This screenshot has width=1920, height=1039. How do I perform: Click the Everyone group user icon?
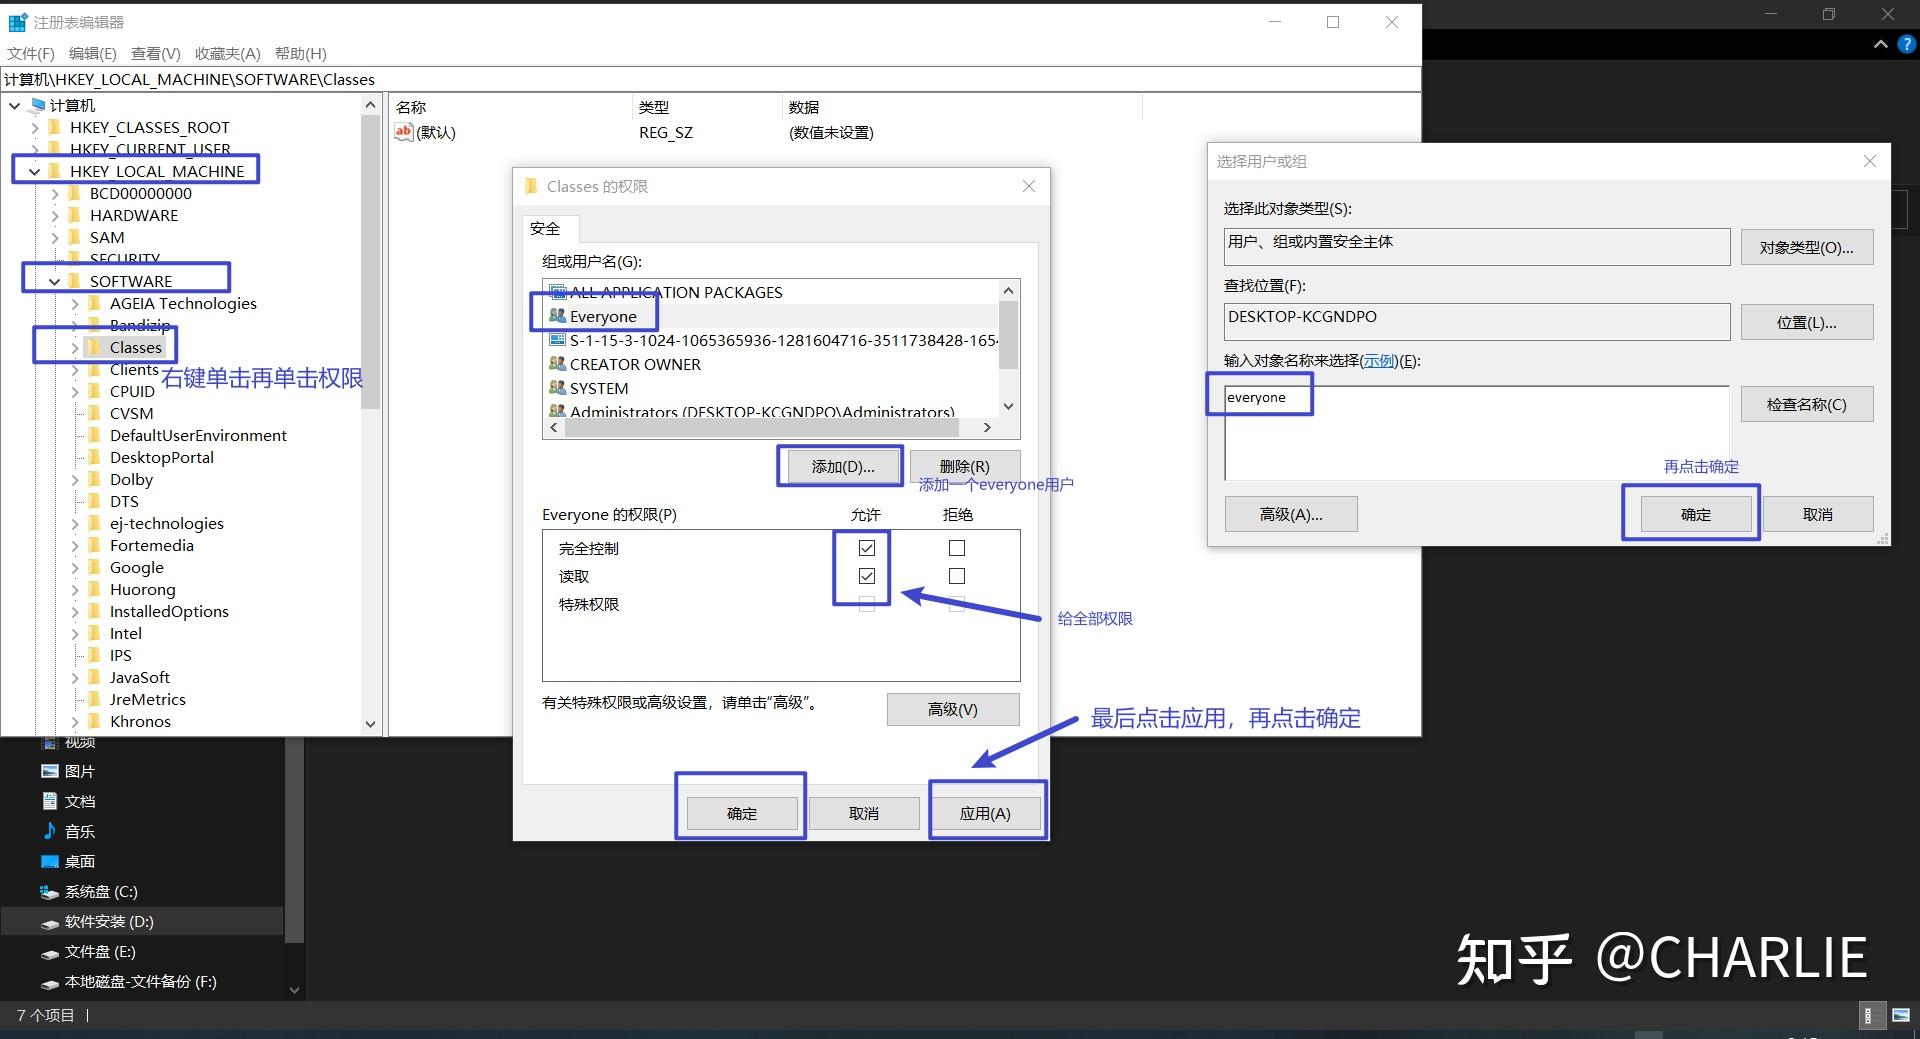click(558, 316)
